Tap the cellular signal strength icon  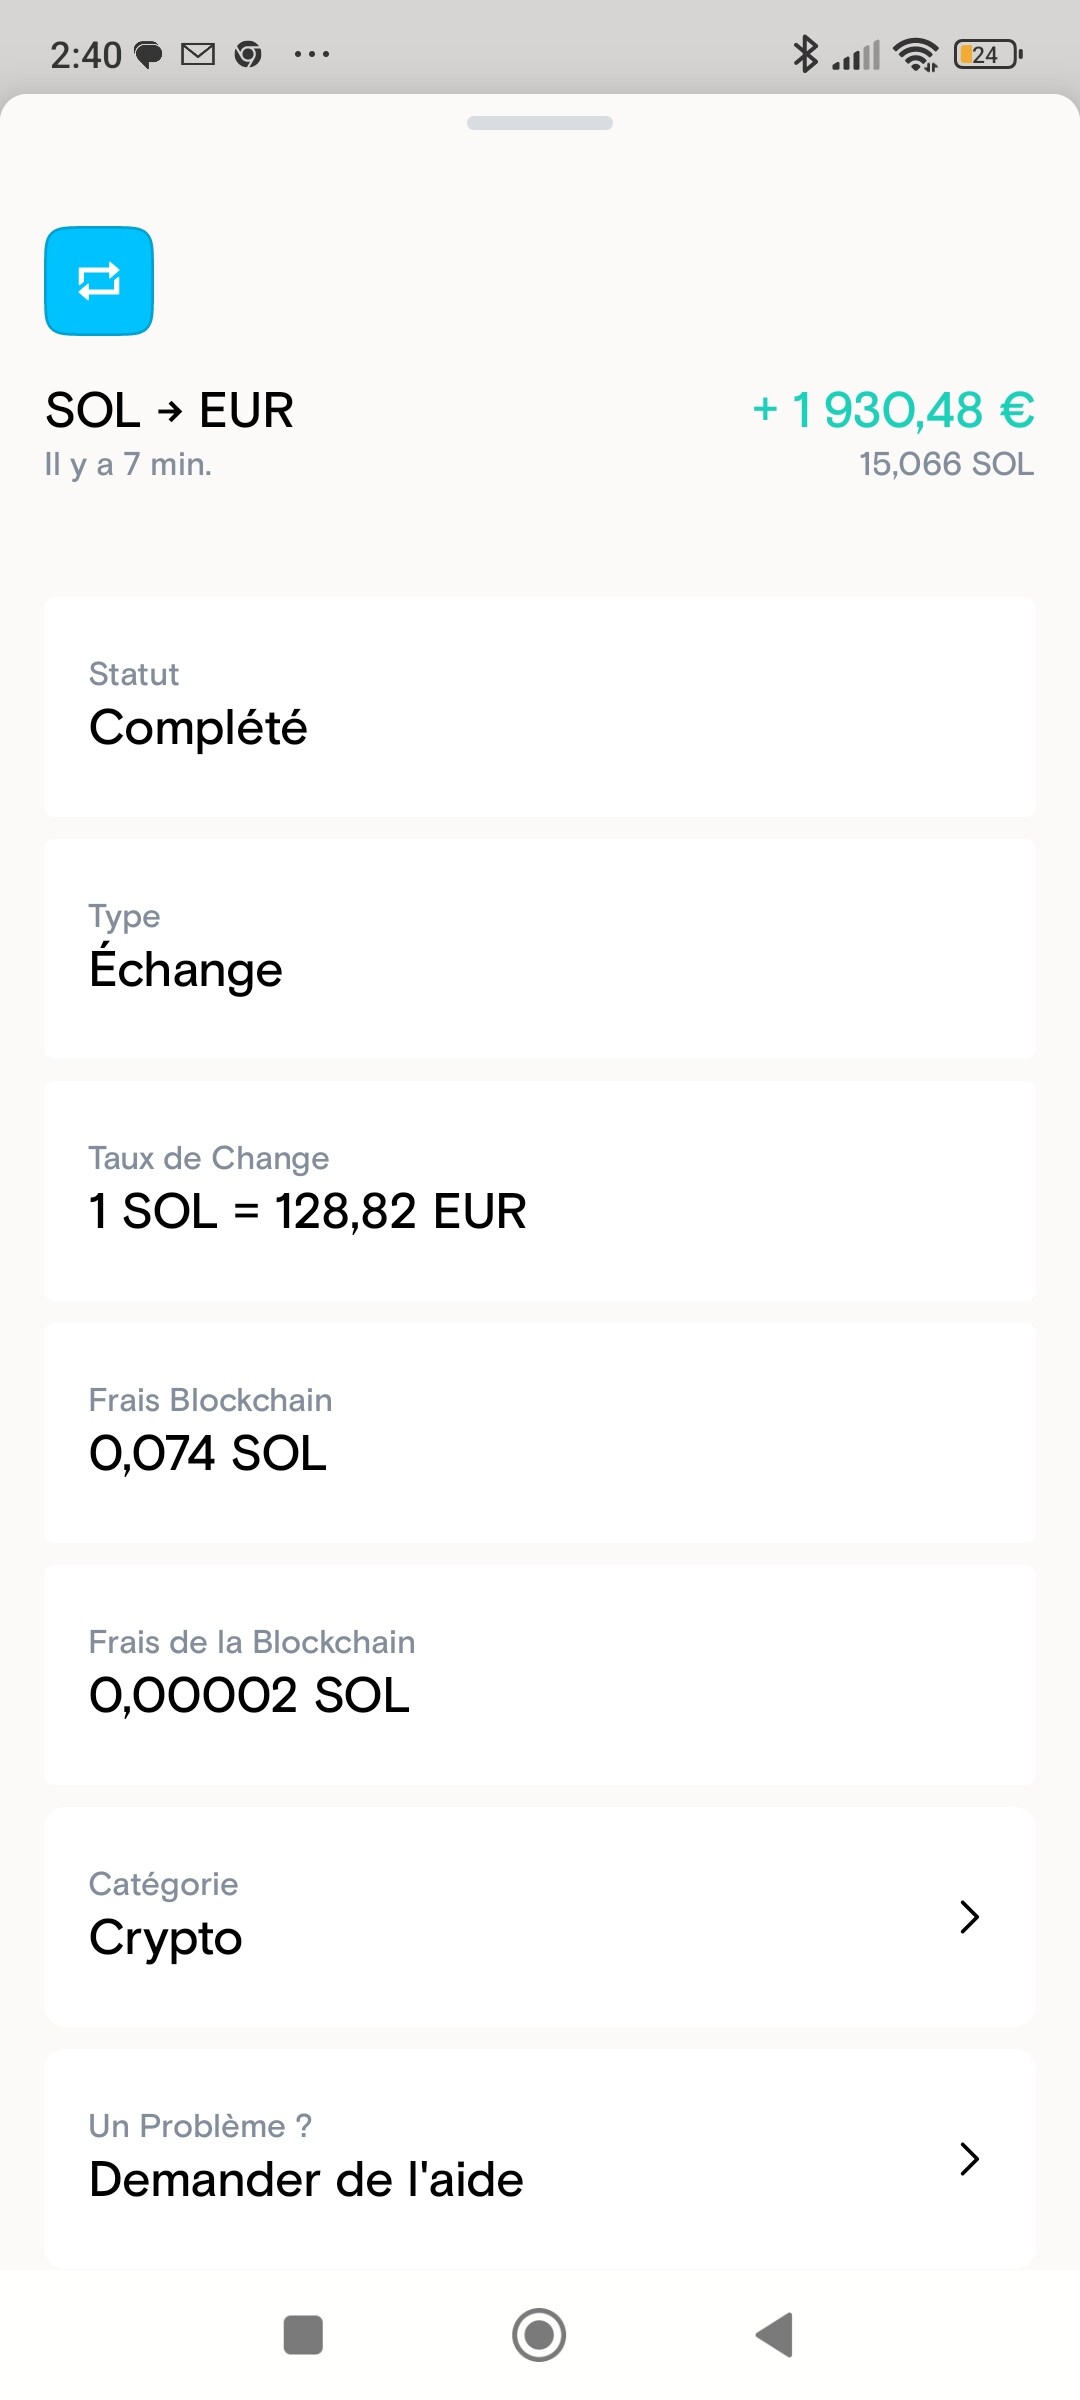coord(857,55)
